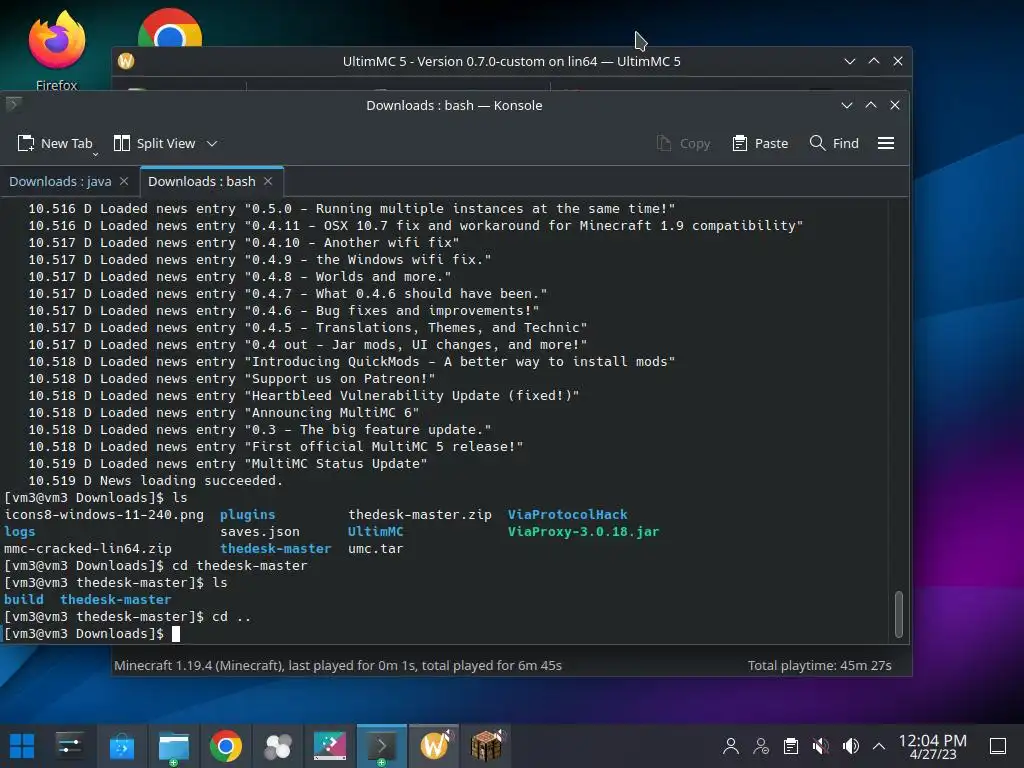1024x768 pixels.
Task: Close the Konsole window
Action: click(x=895, y=105)
